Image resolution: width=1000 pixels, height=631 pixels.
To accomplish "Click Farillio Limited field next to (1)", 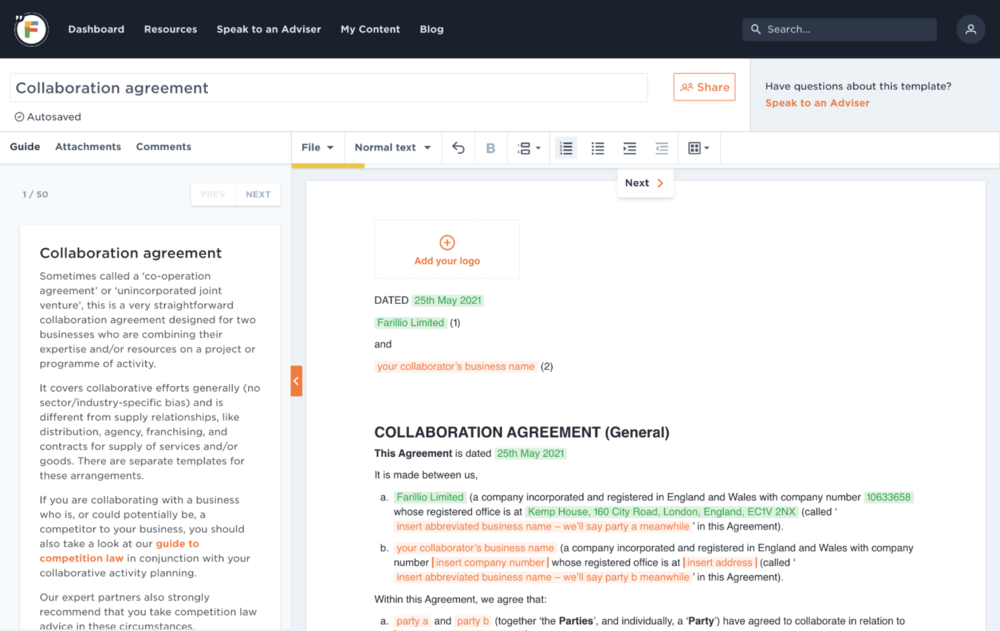I will point(410,323).
